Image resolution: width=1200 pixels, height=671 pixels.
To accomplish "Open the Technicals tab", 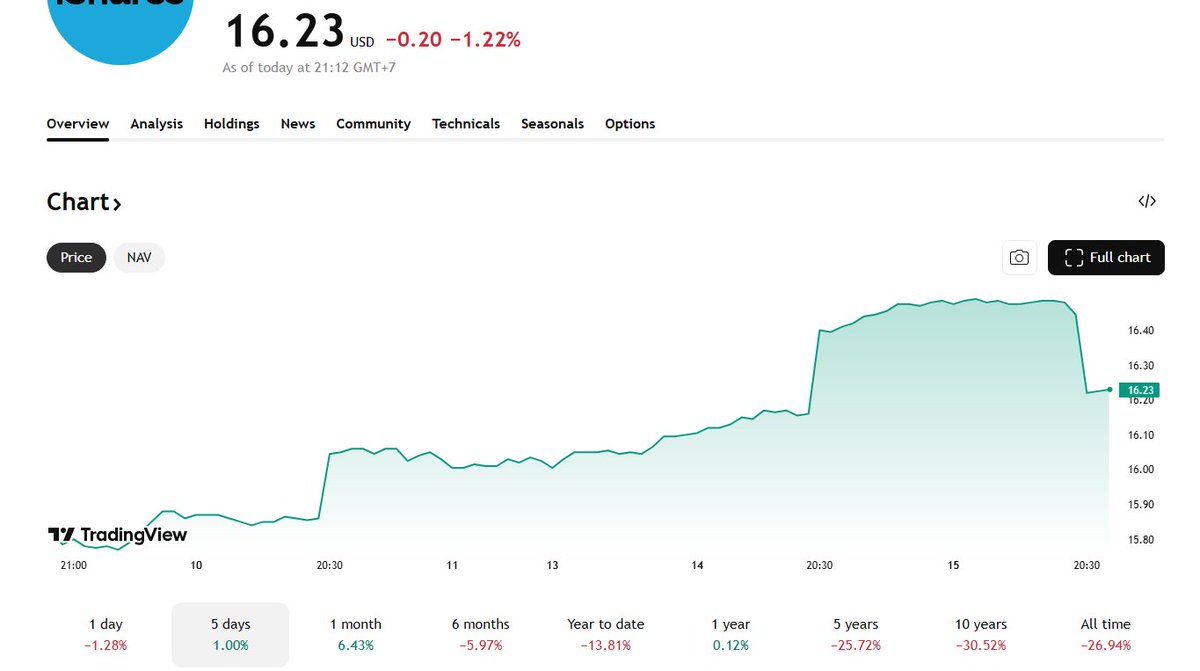I will tap(466, 123).
